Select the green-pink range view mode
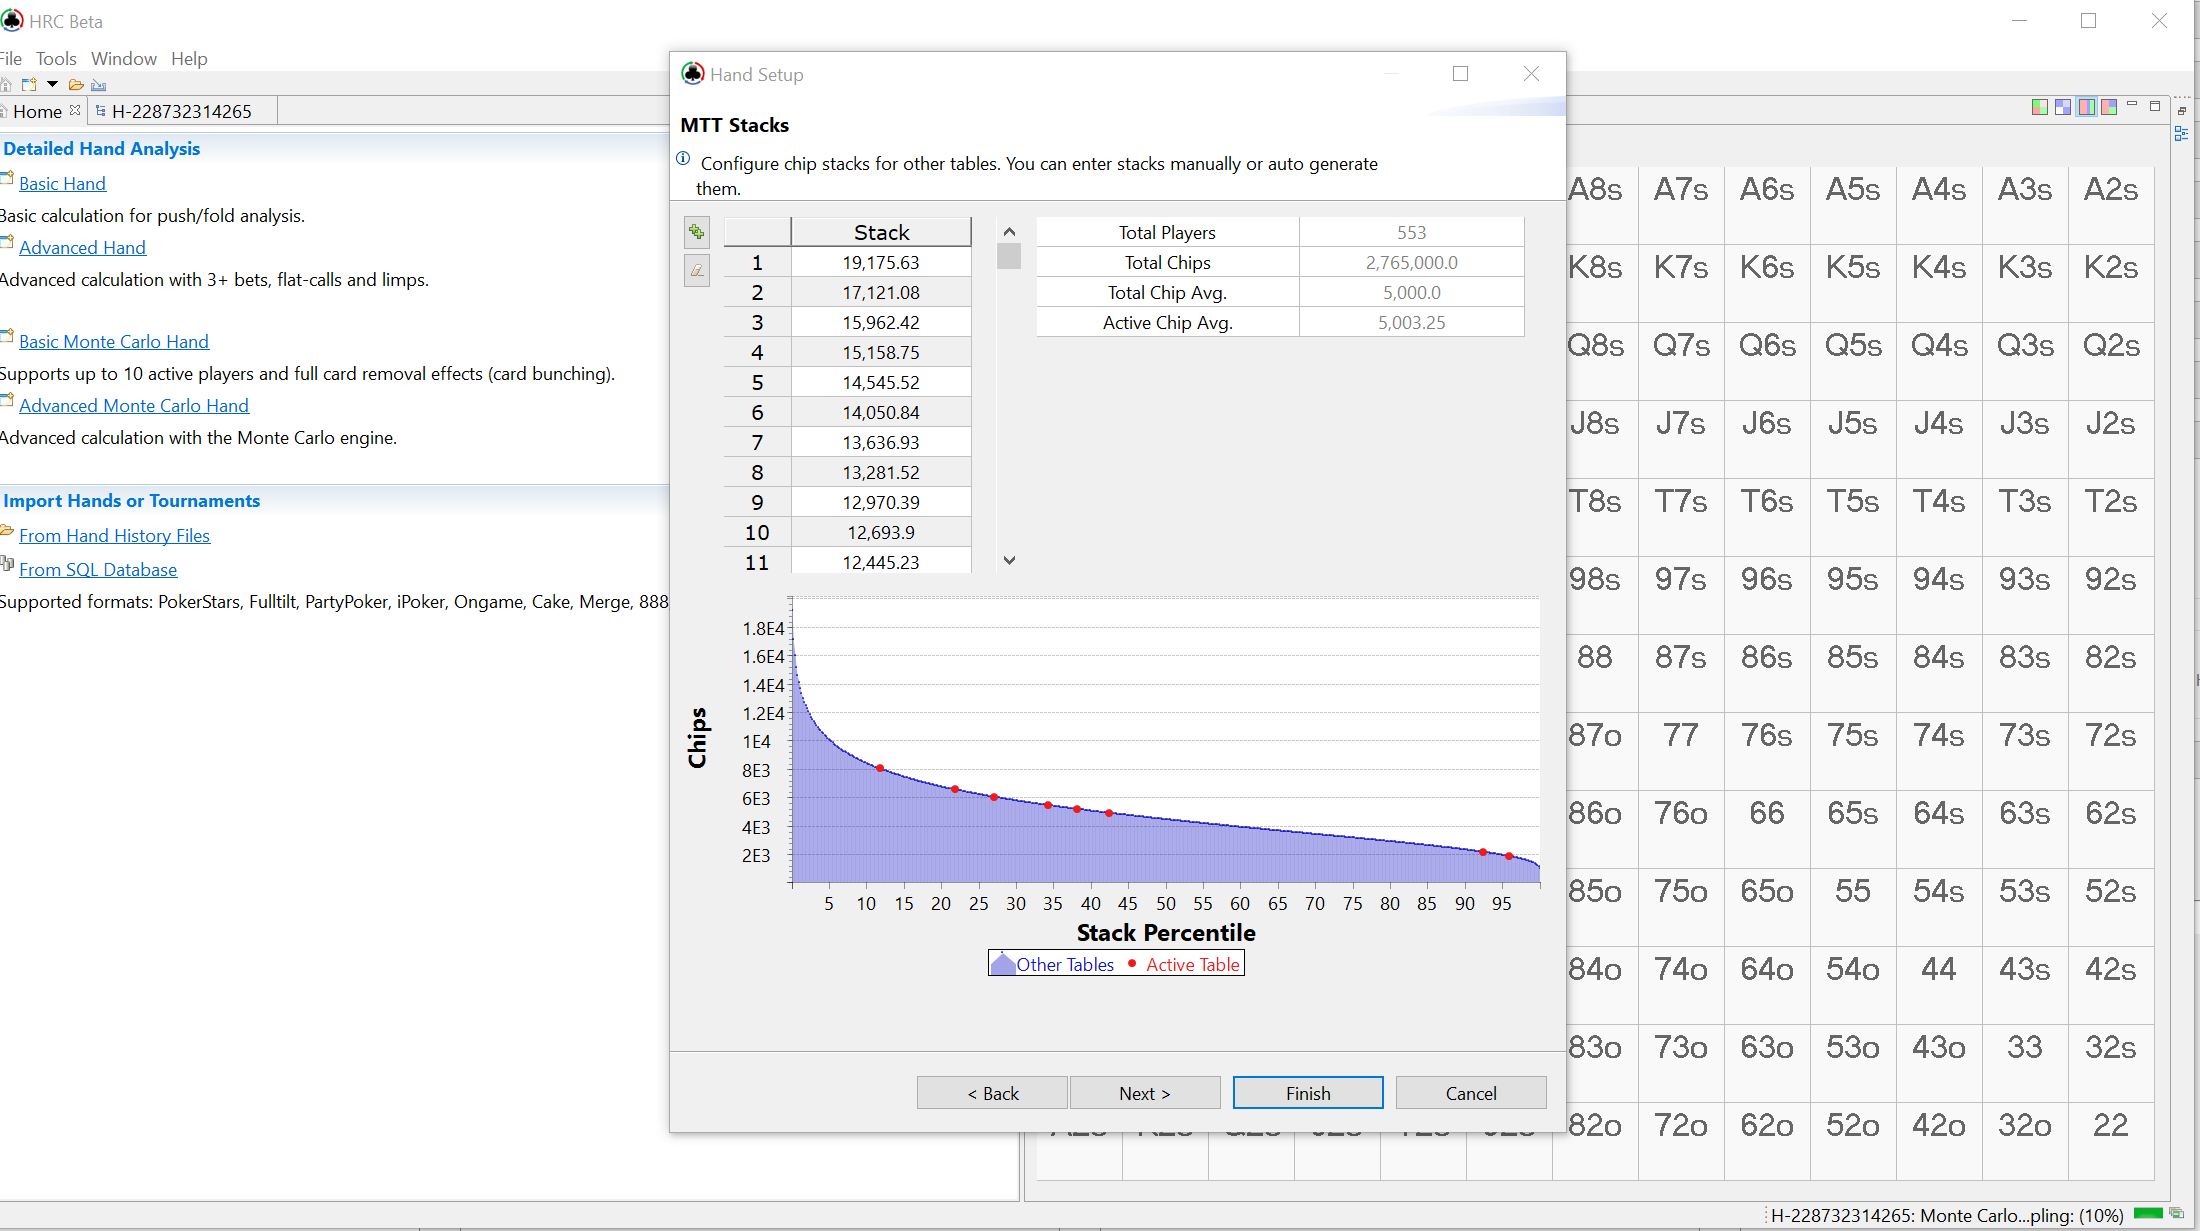Viewport: 2200px width, 1231px height. point(2040,107)
